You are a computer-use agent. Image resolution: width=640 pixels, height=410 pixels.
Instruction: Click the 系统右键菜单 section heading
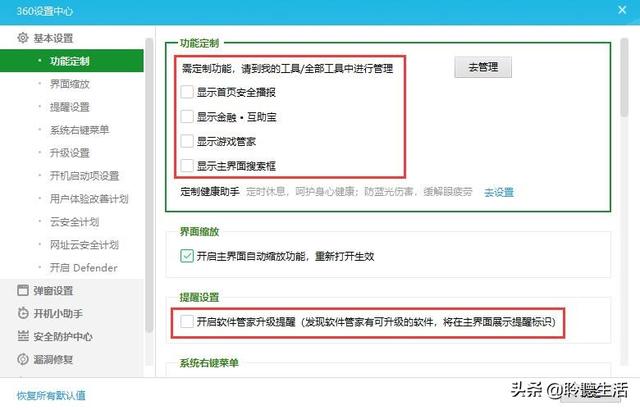point(209,363)
